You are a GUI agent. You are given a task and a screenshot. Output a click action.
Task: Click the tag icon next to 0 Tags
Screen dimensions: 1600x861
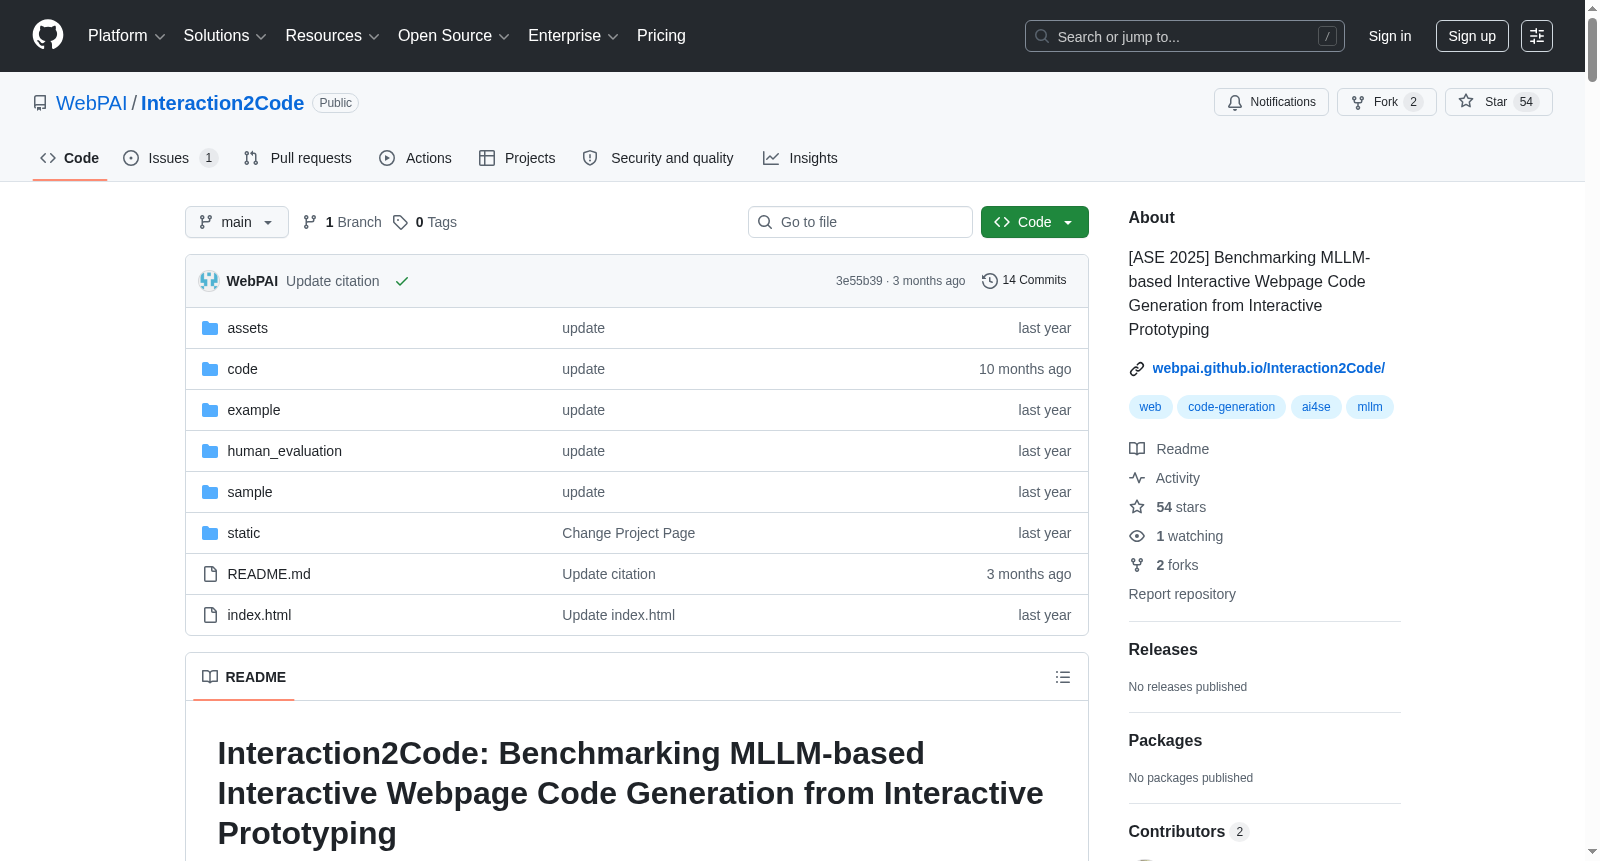pyautogui.click(x=400, y=222)
